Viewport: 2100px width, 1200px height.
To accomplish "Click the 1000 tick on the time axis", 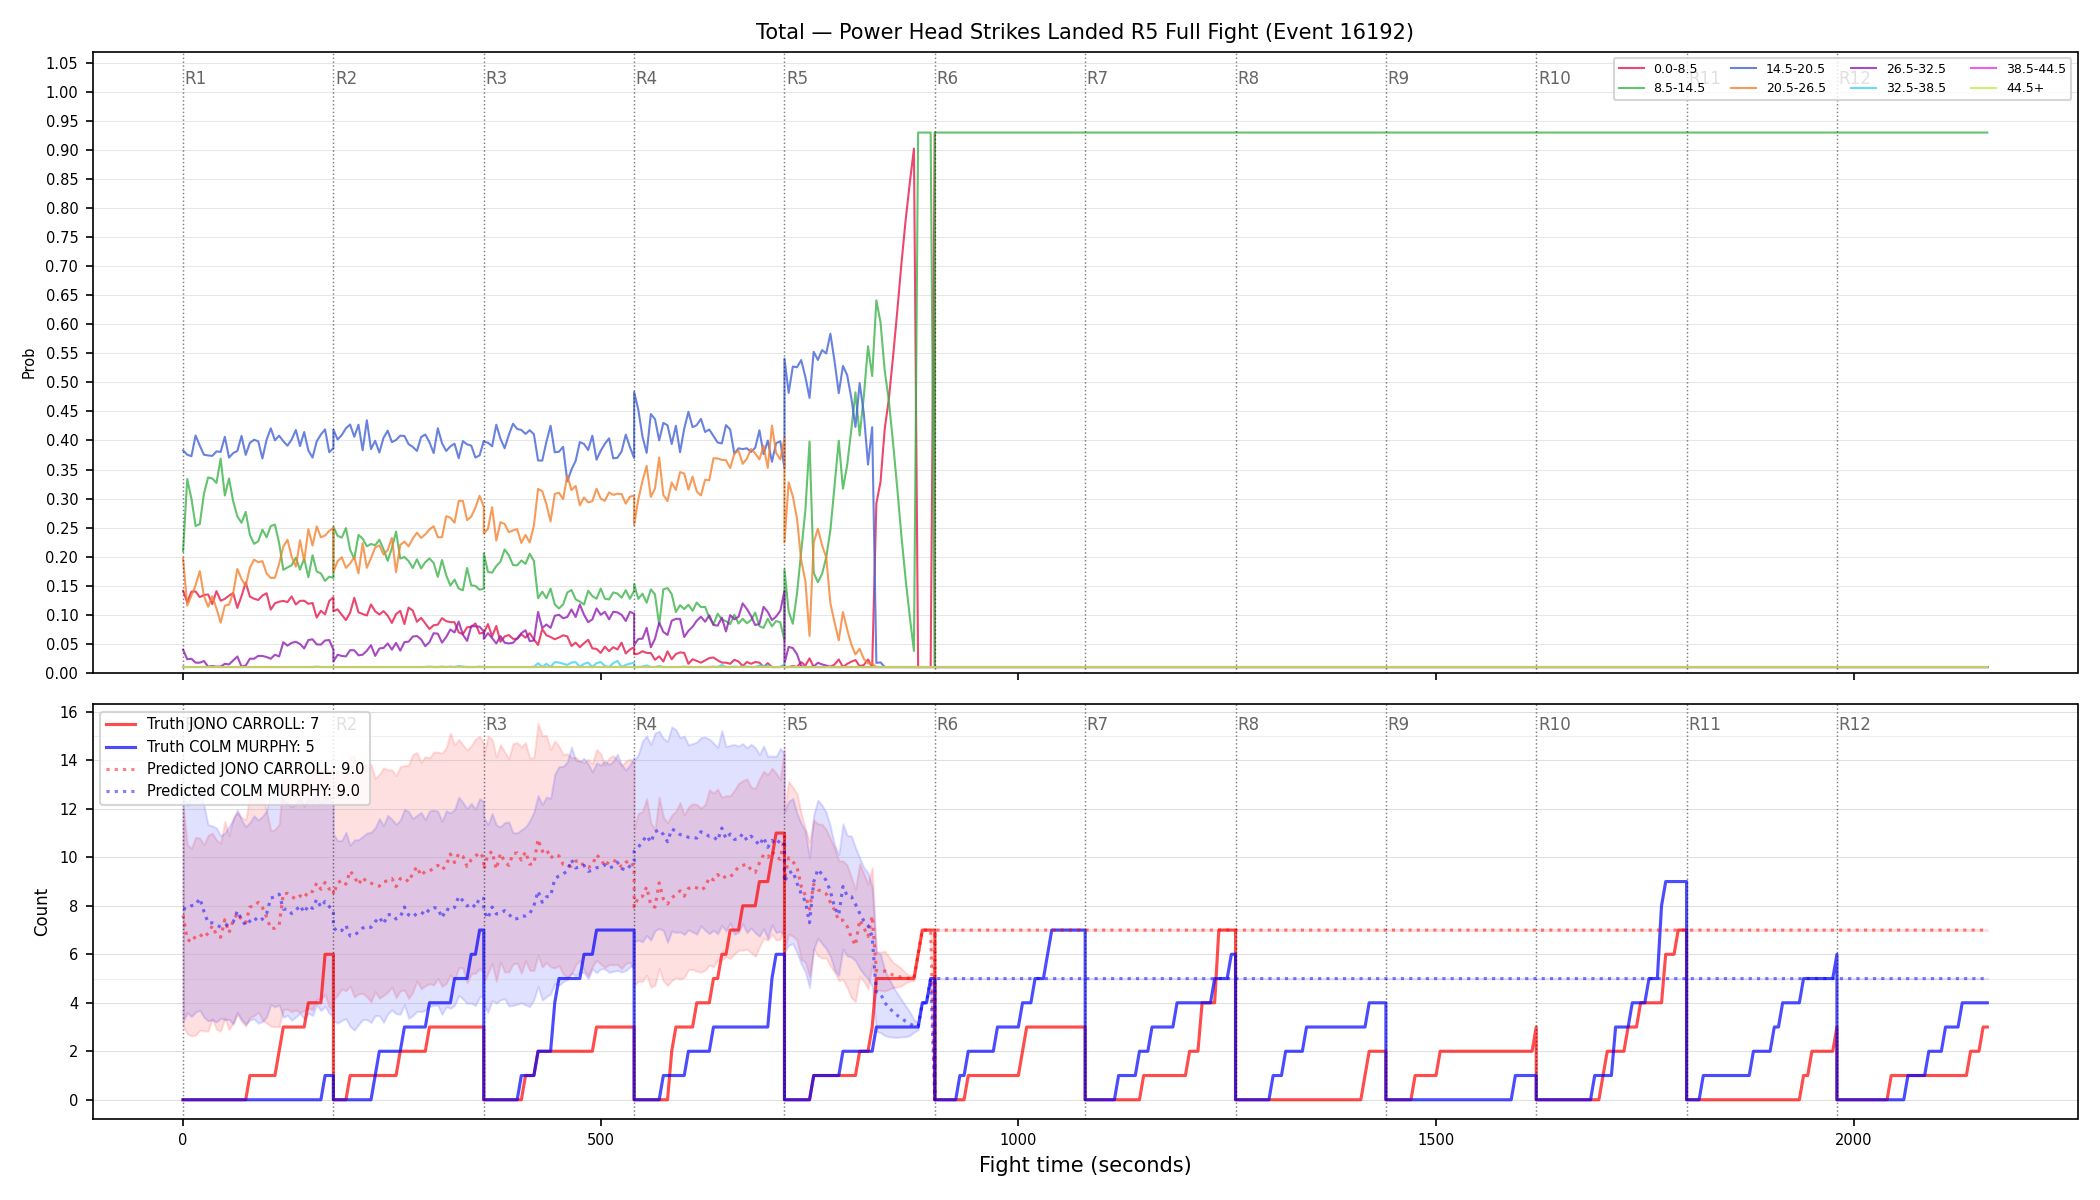I will [1018, 1139].
